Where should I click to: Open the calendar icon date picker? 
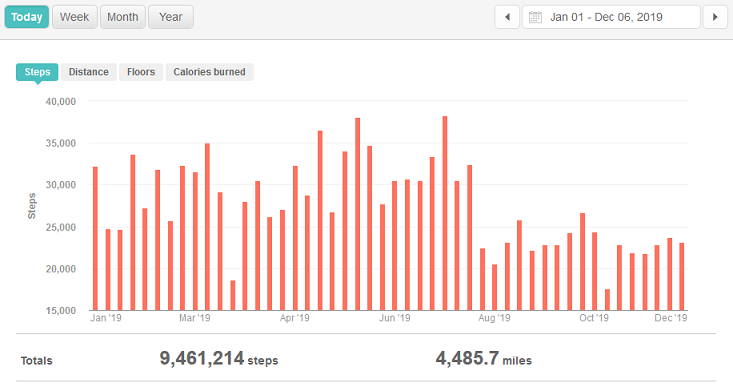pyautogui.click(x=535, y=17)
